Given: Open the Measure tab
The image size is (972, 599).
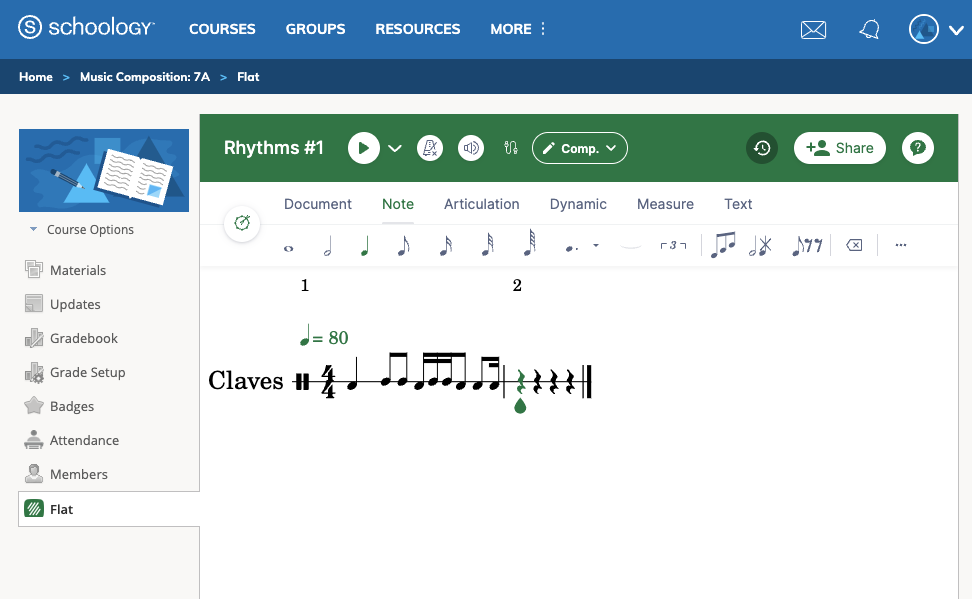Looking at the screenshot, I should pos(665,204).
